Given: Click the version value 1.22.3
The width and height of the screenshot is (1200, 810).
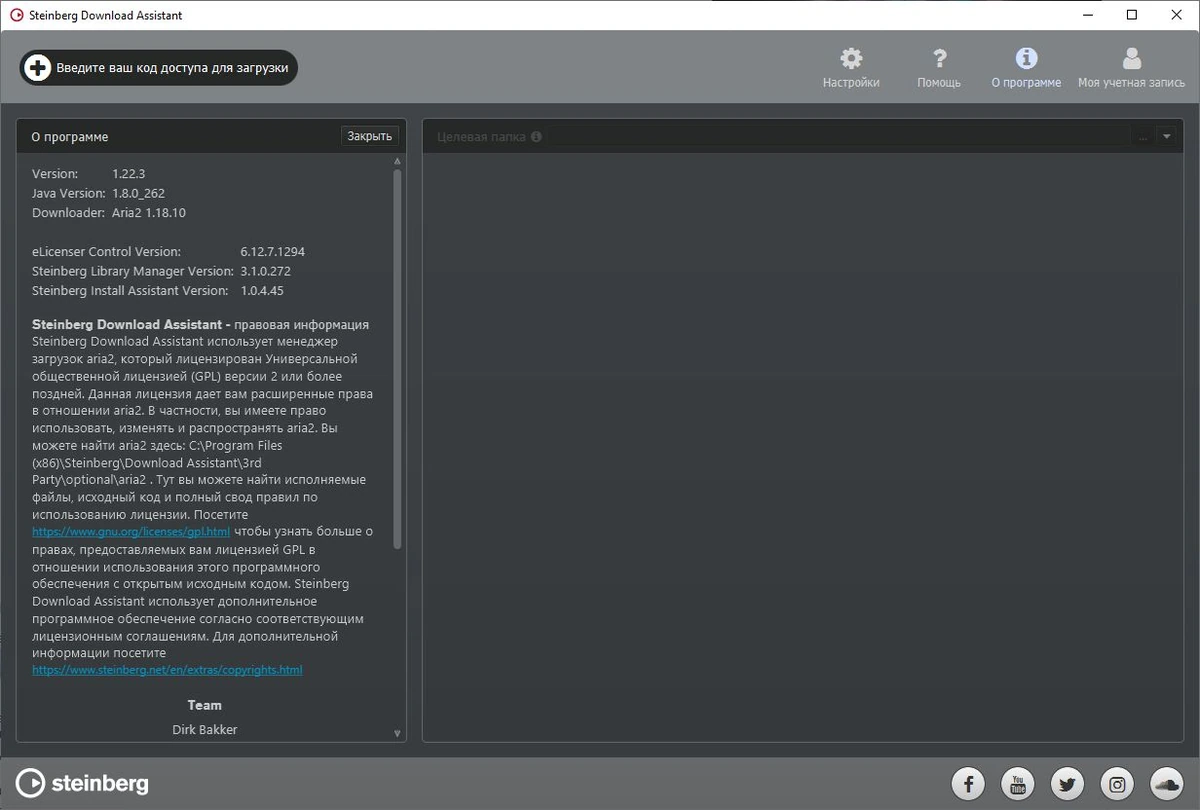Looking at the screenshot, I should point(129,174).
